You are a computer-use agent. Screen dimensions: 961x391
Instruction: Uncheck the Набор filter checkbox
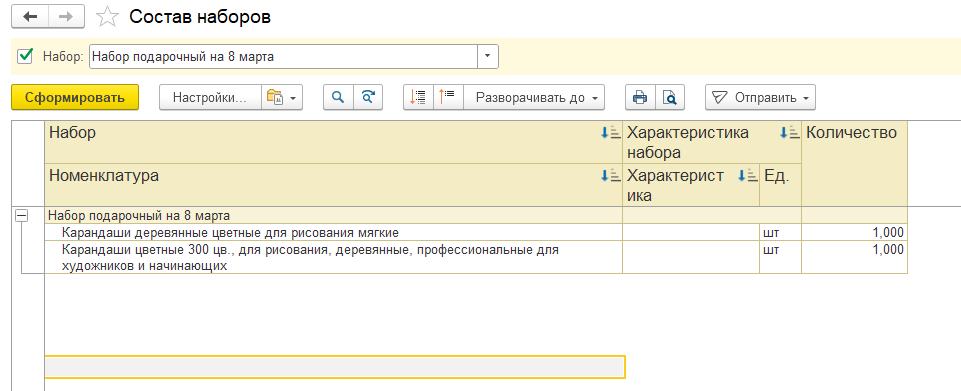point(25,56)
